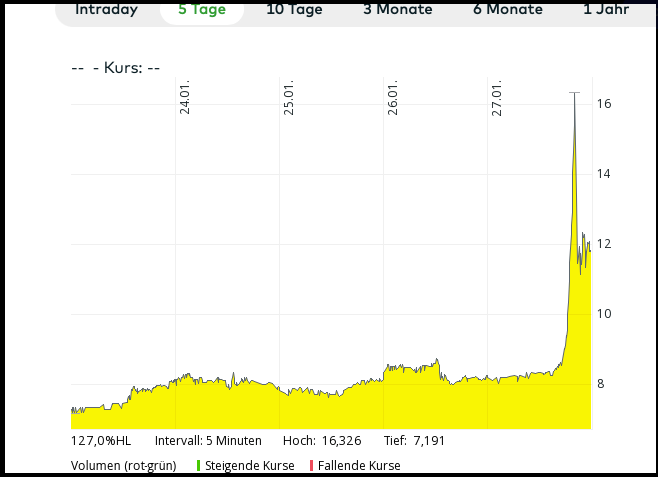Show the 1 Jahr chart
The height and width of the screenshot is (477, 658).
(x=607, y=10)
